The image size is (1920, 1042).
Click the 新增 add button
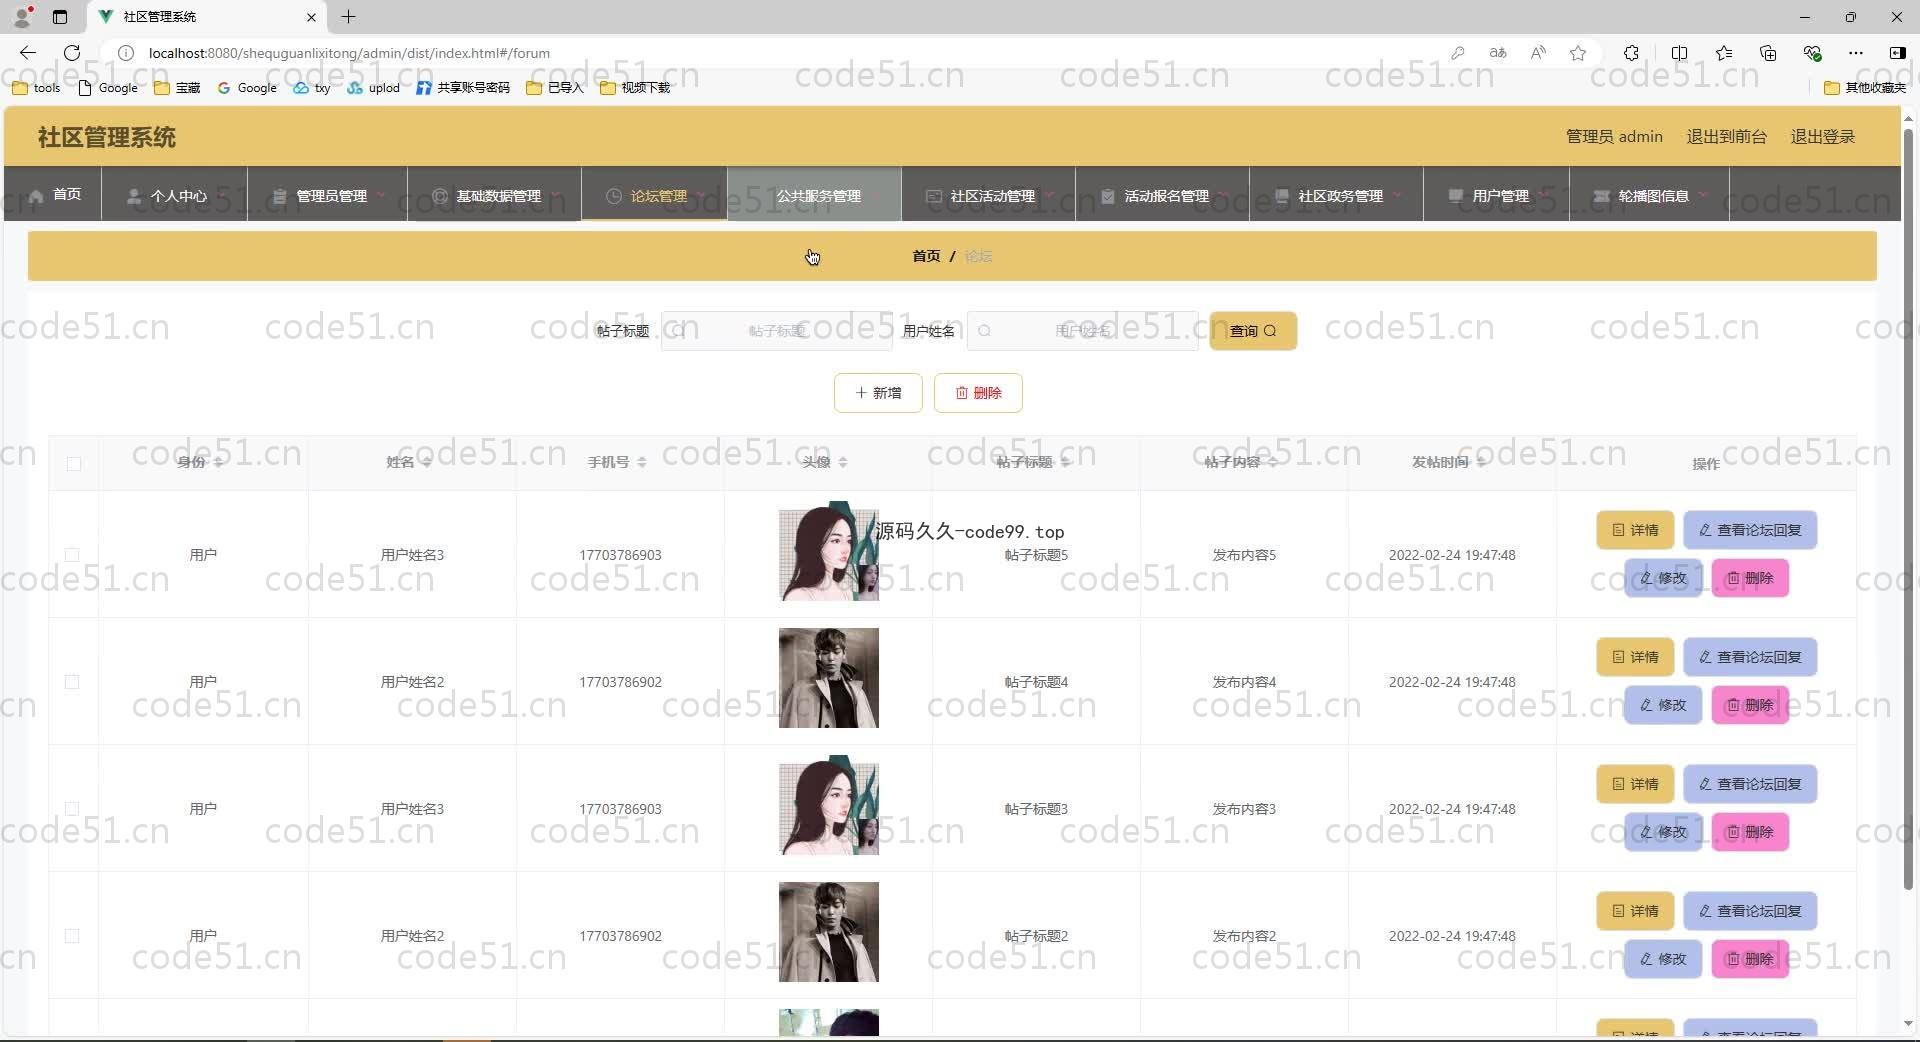(x=878, y=393)
